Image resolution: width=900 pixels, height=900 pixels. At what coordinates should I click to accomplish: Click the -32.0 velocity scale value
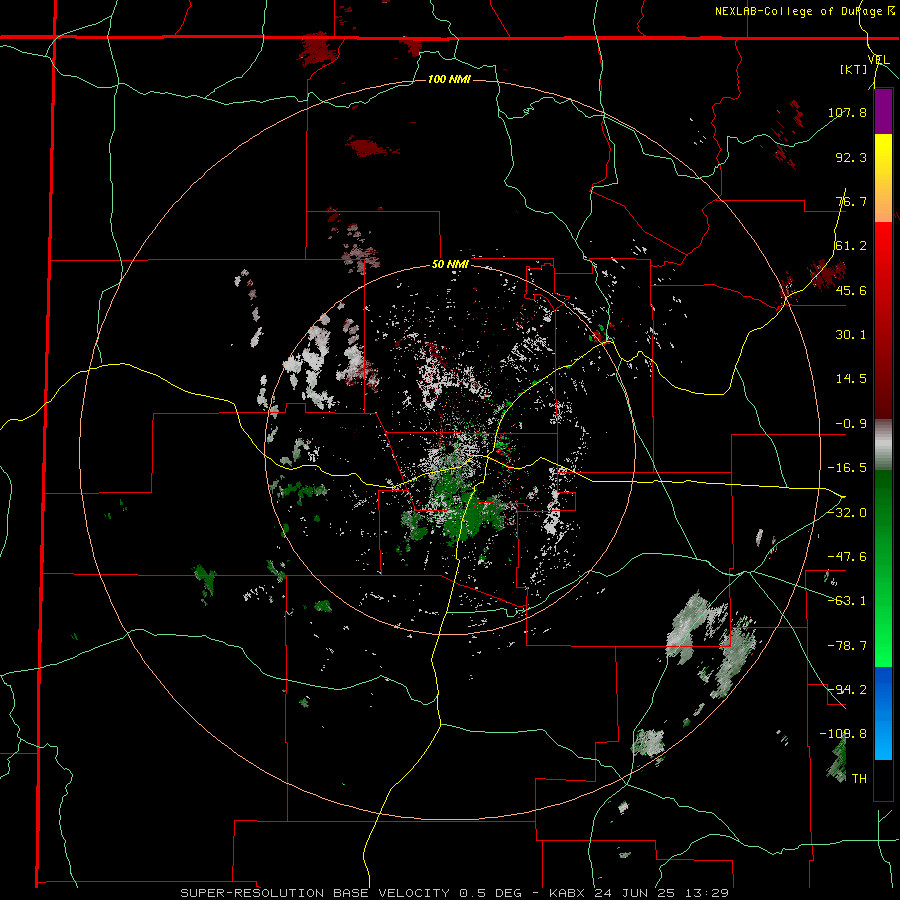847,512
